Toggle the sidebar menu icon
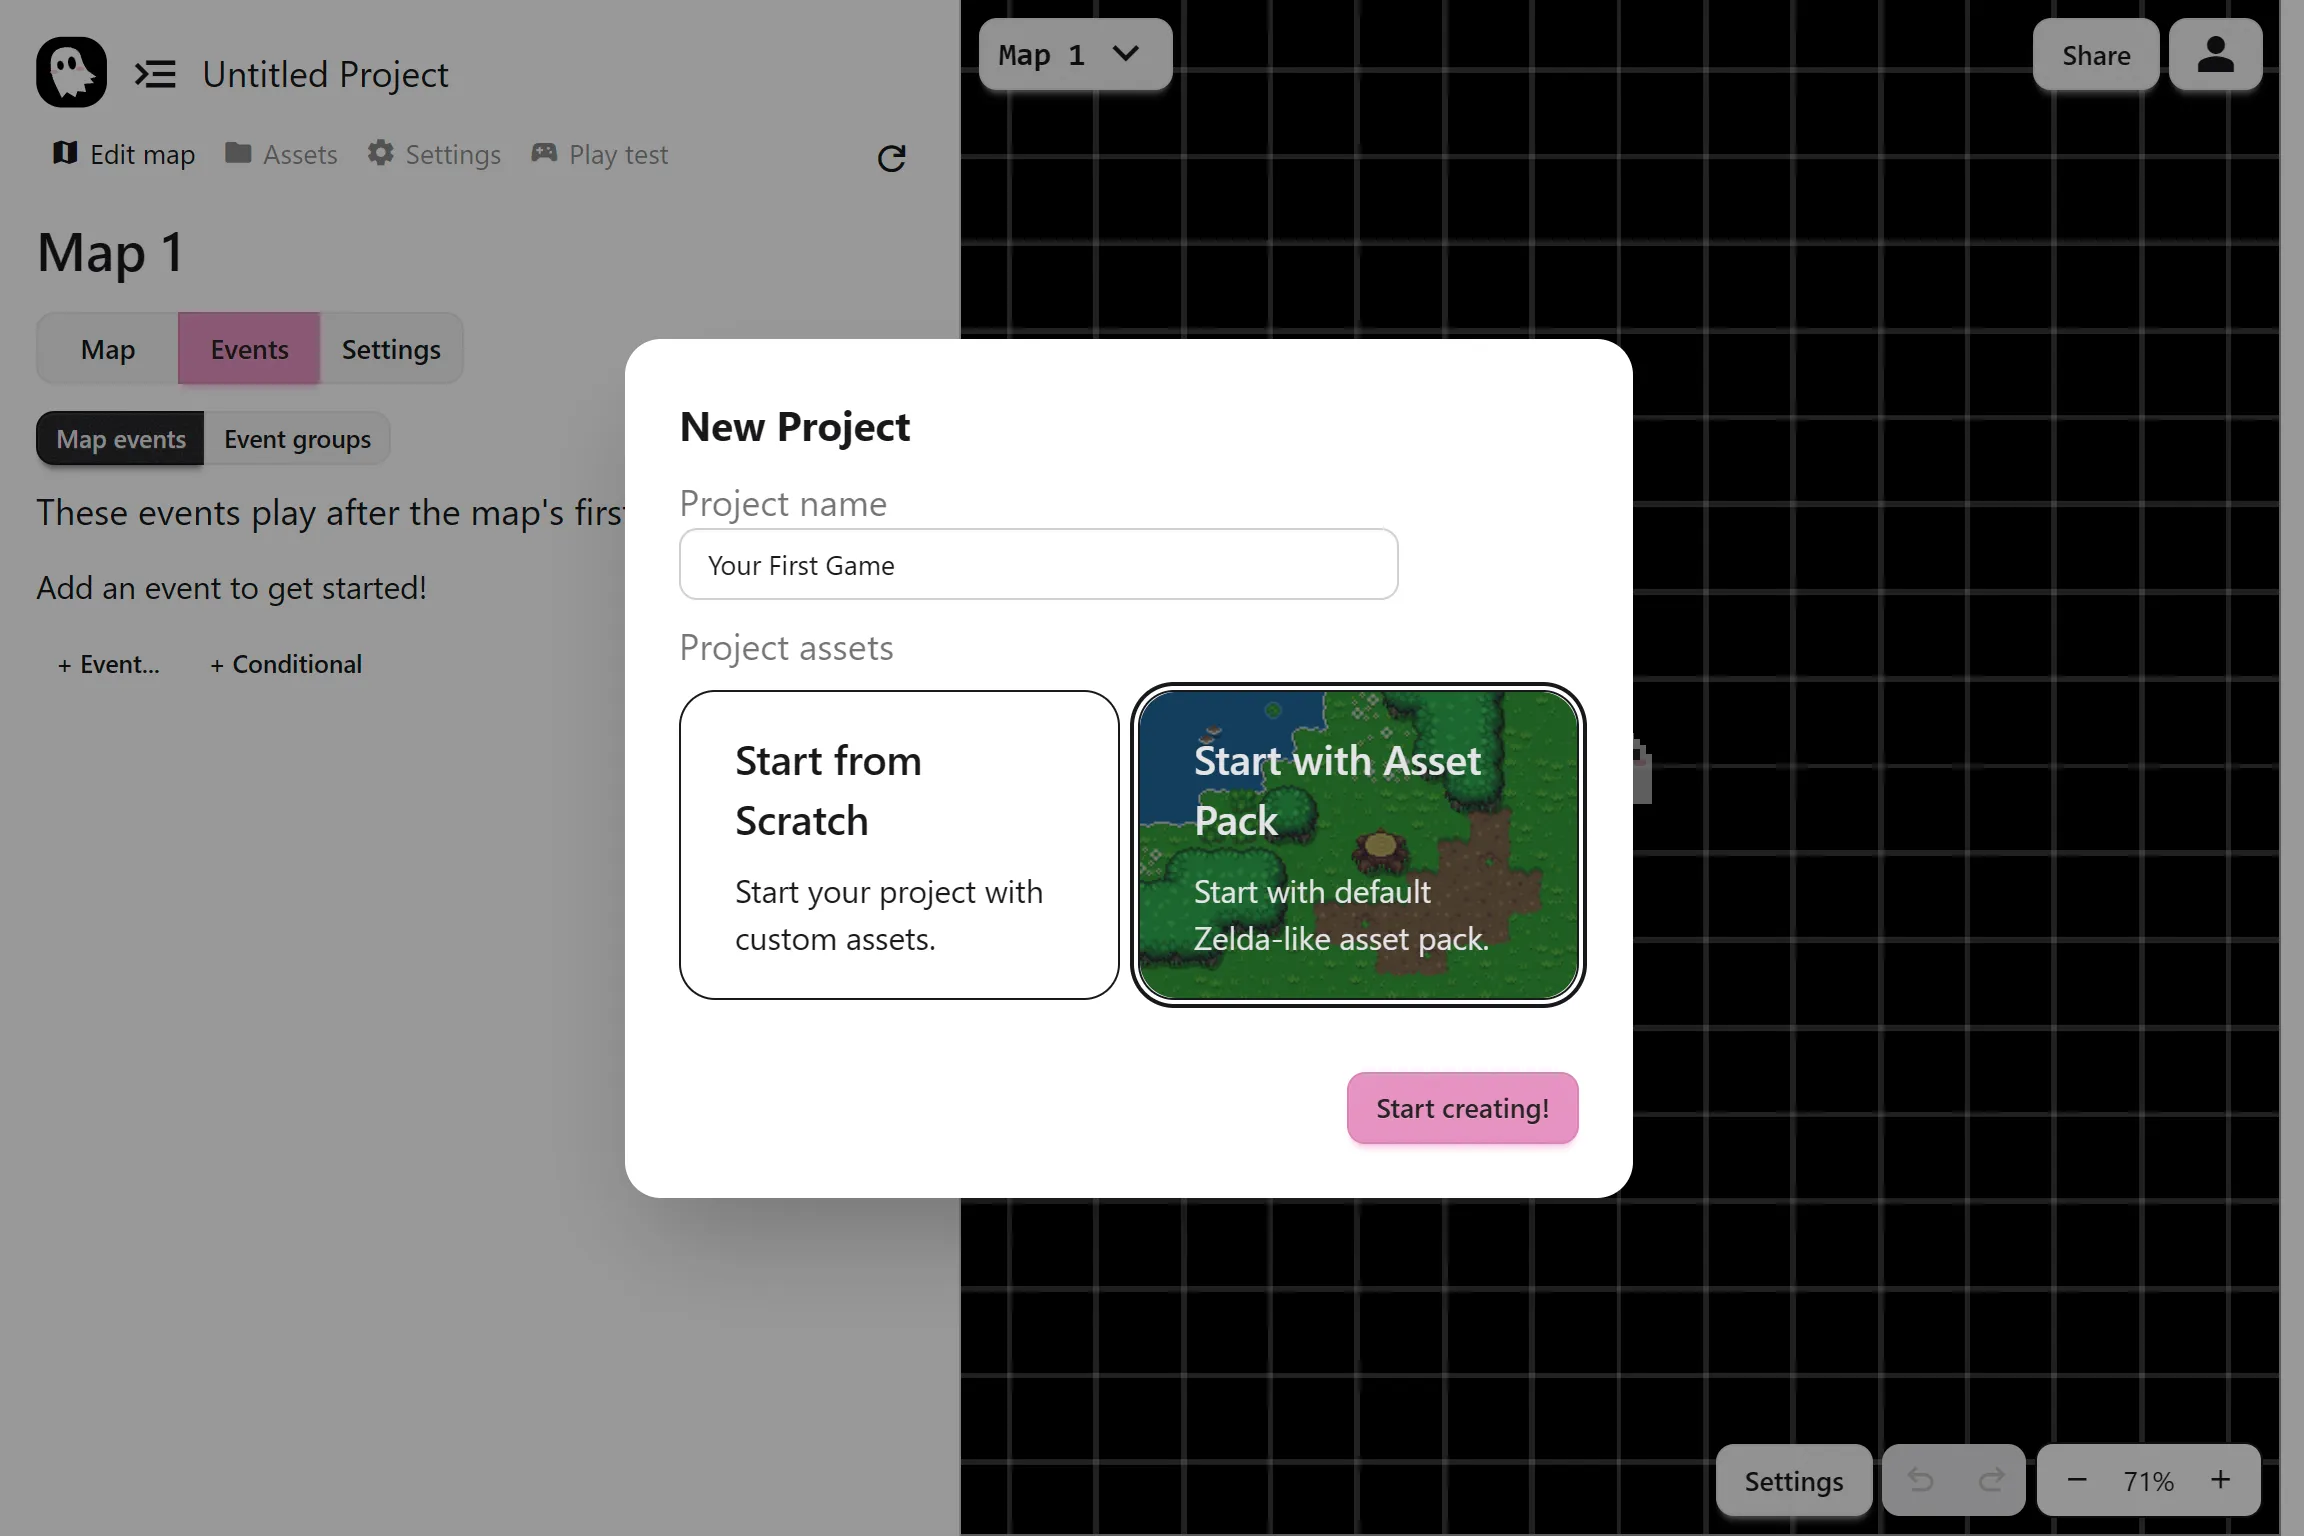 coord(155,74)
